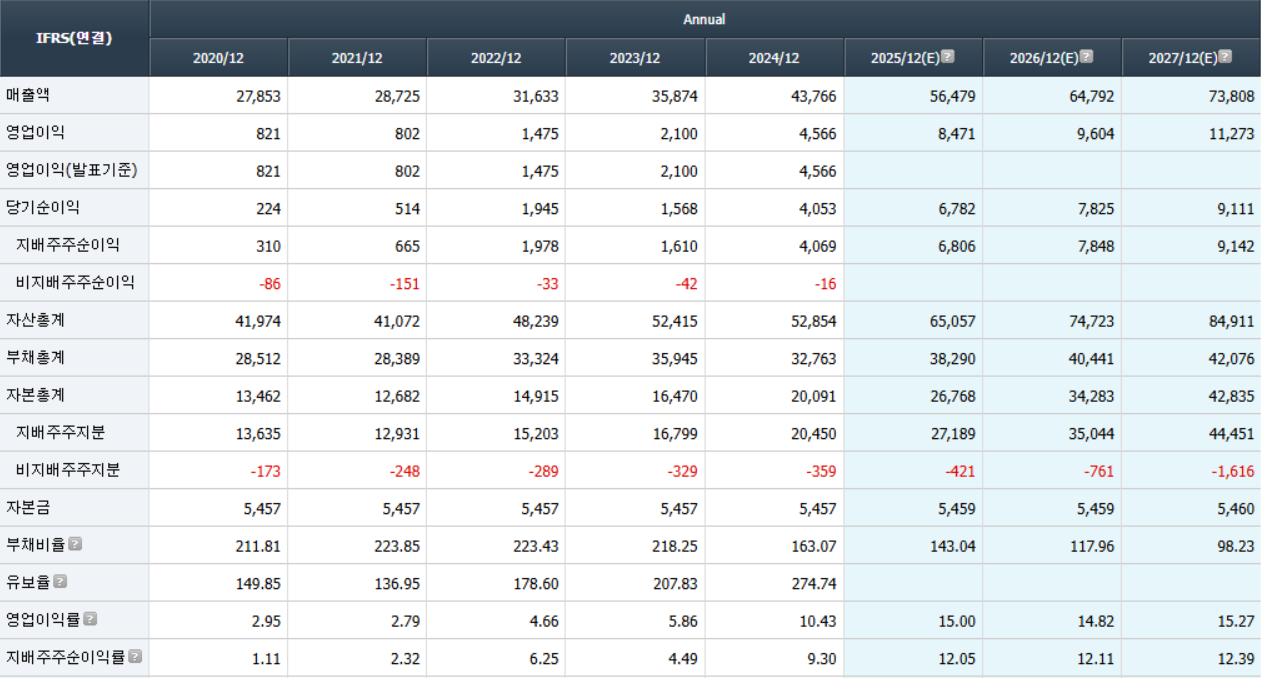Click 영업이익률 value 10.43 for 2024/12
The image size is (1261, 678).
(x=818, y=621)
